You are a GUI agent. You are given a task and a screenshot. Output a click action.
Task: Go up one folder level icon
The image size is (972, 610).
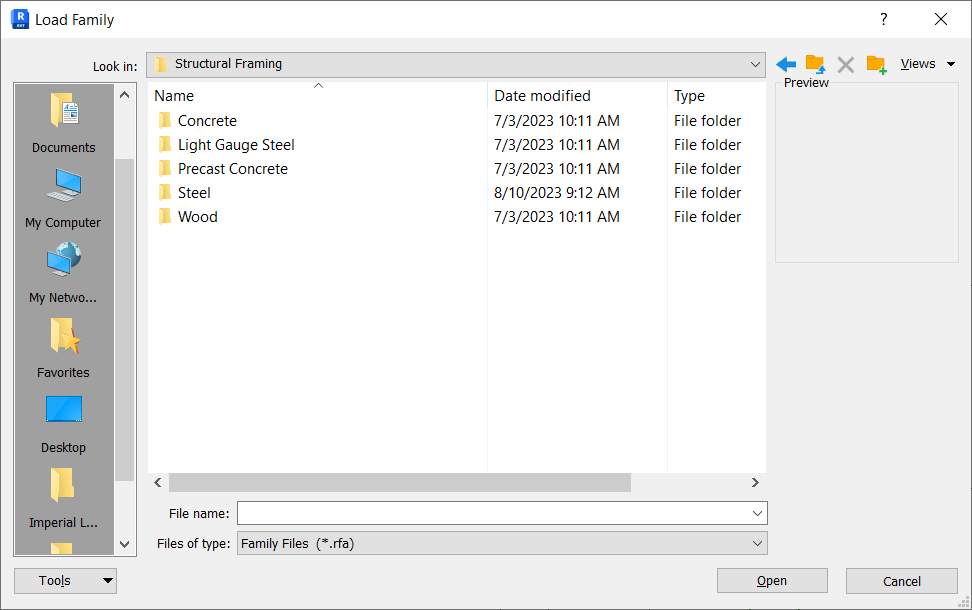815,64
